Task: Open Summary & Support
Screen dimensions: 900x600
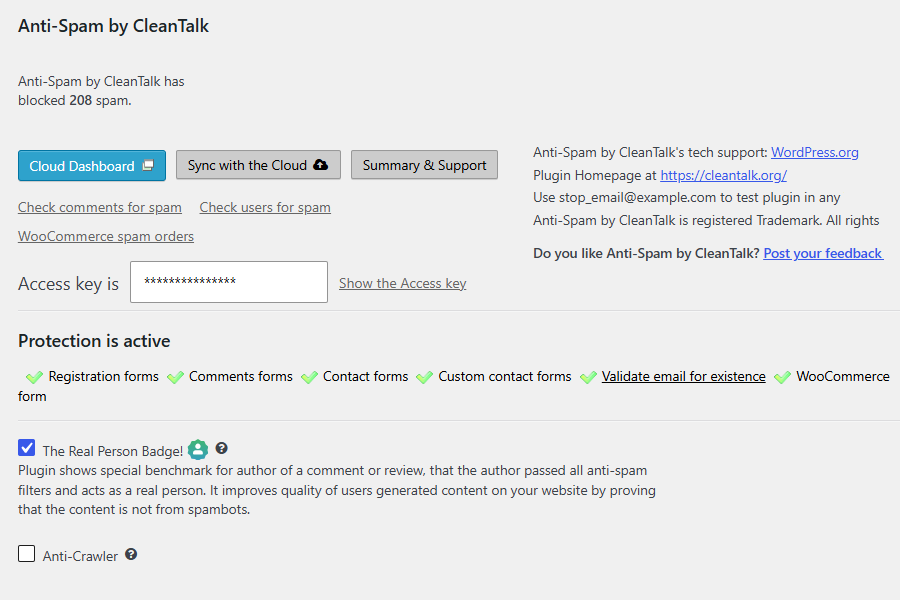Action: pos(424,165)
